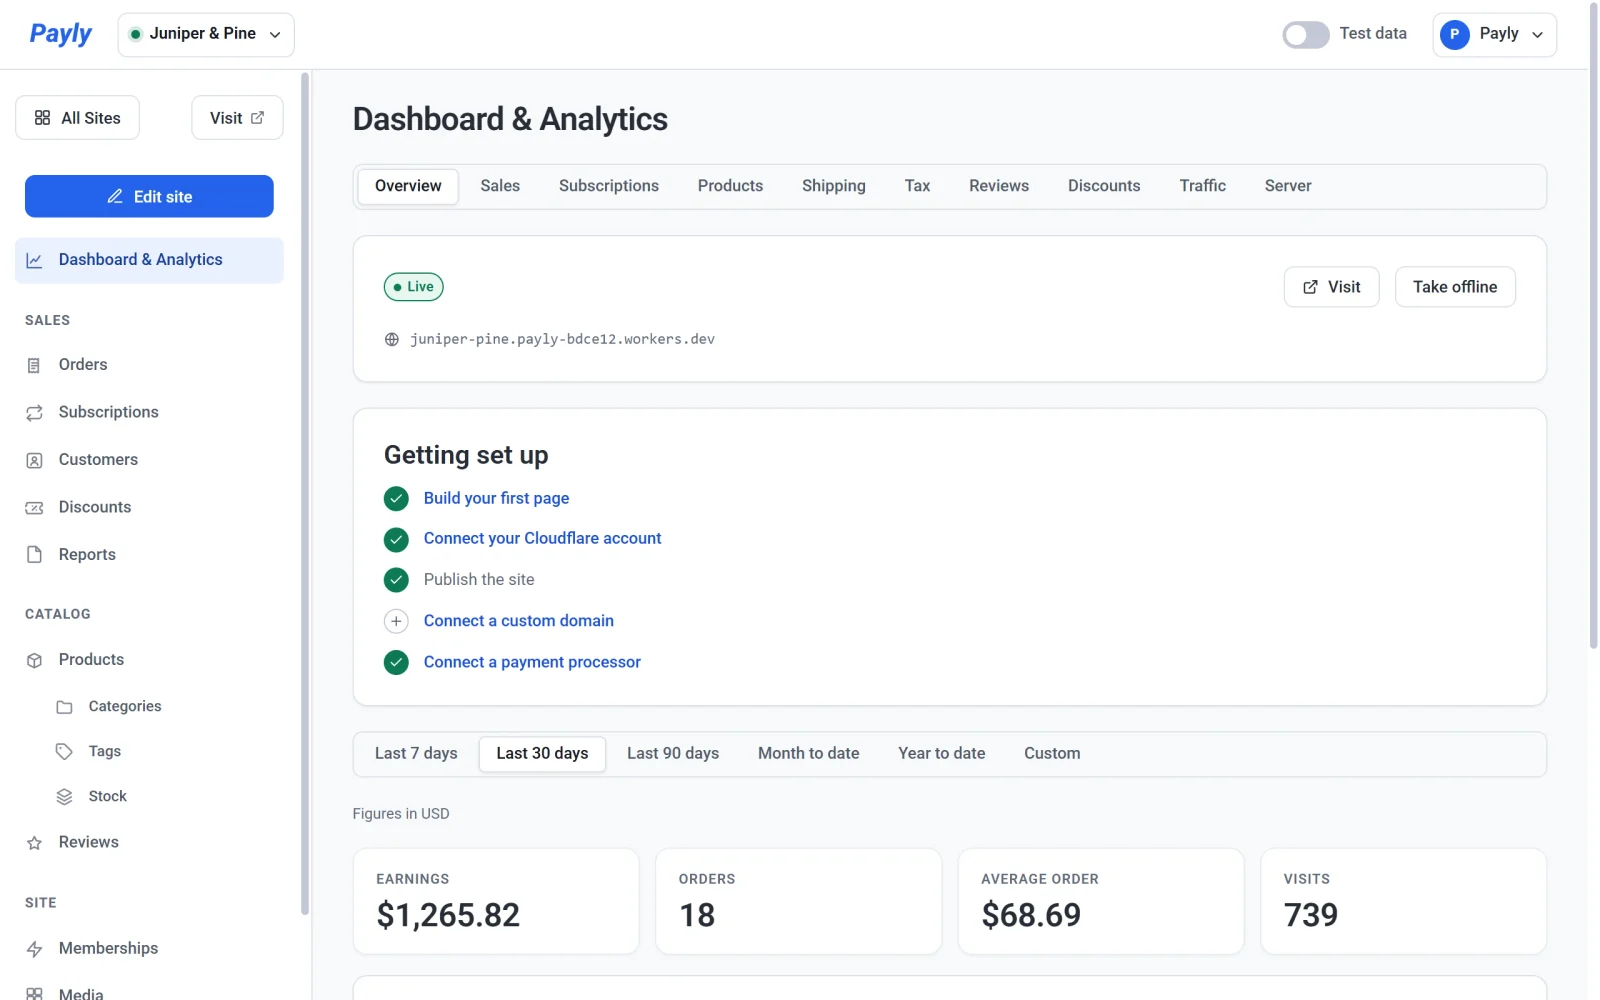Click the globe icon beside site URL
Viewport: 1600px width, 1000px height.
(x=392, y=339)
